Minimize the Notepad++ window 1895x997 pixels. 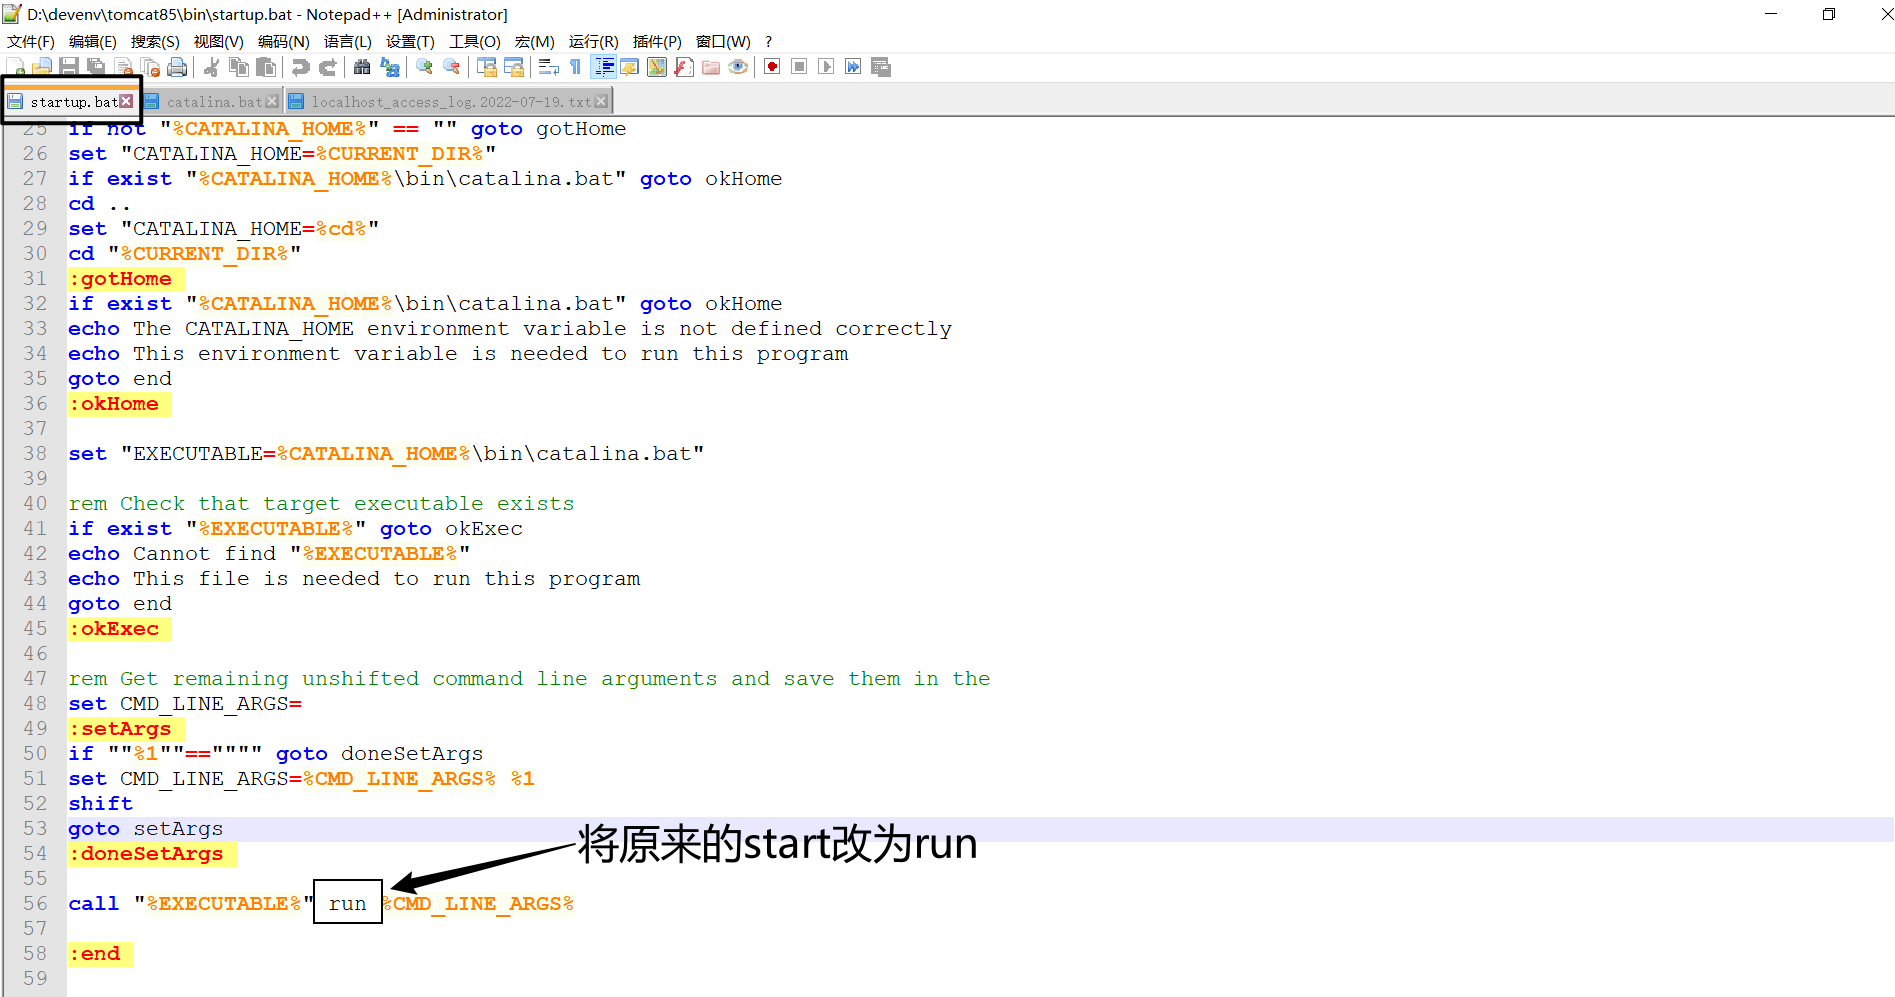[1771, 14]
